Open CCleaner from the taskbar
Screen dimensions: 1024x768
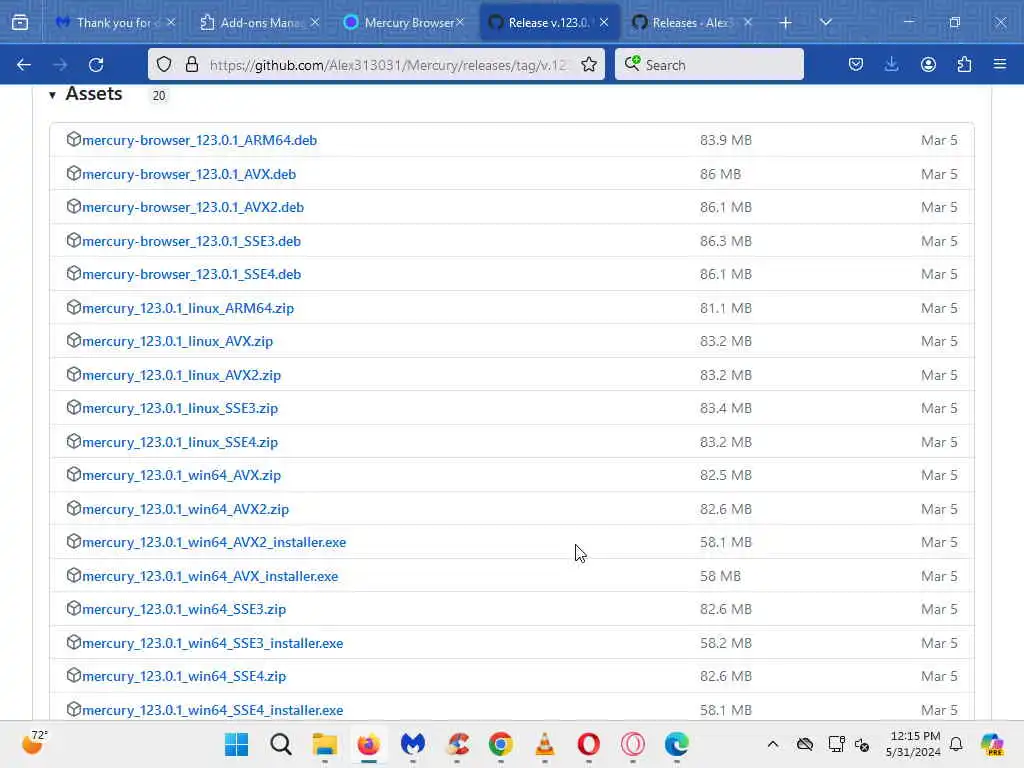tap(457, 744)
